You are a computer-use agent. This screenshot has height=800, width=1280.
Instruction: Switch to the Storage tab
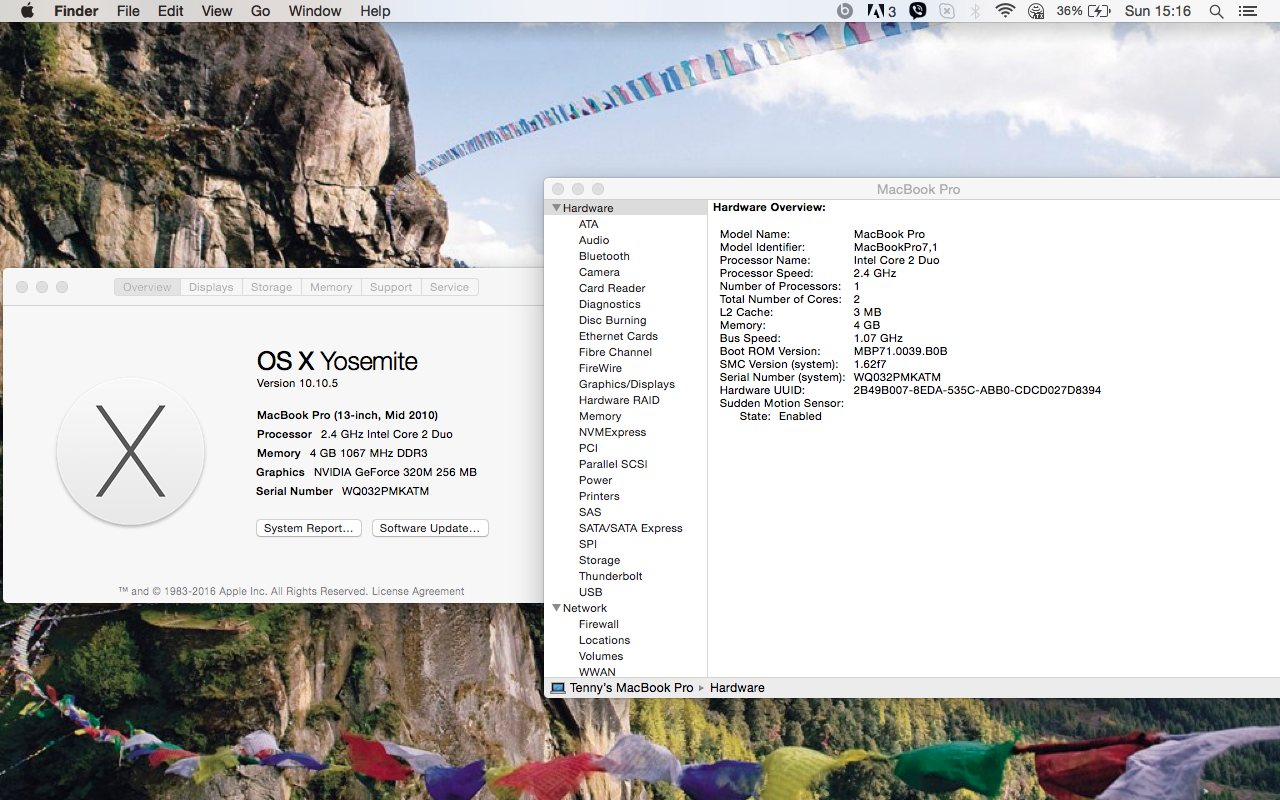point(272,287)
